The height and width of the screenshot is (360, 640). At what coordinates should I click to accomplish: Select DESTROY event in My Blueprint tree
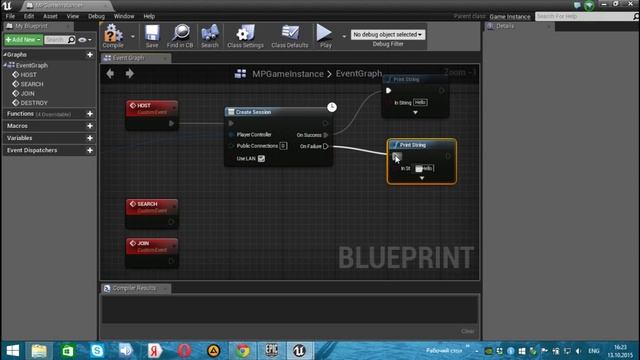click(x=34, y=103)
